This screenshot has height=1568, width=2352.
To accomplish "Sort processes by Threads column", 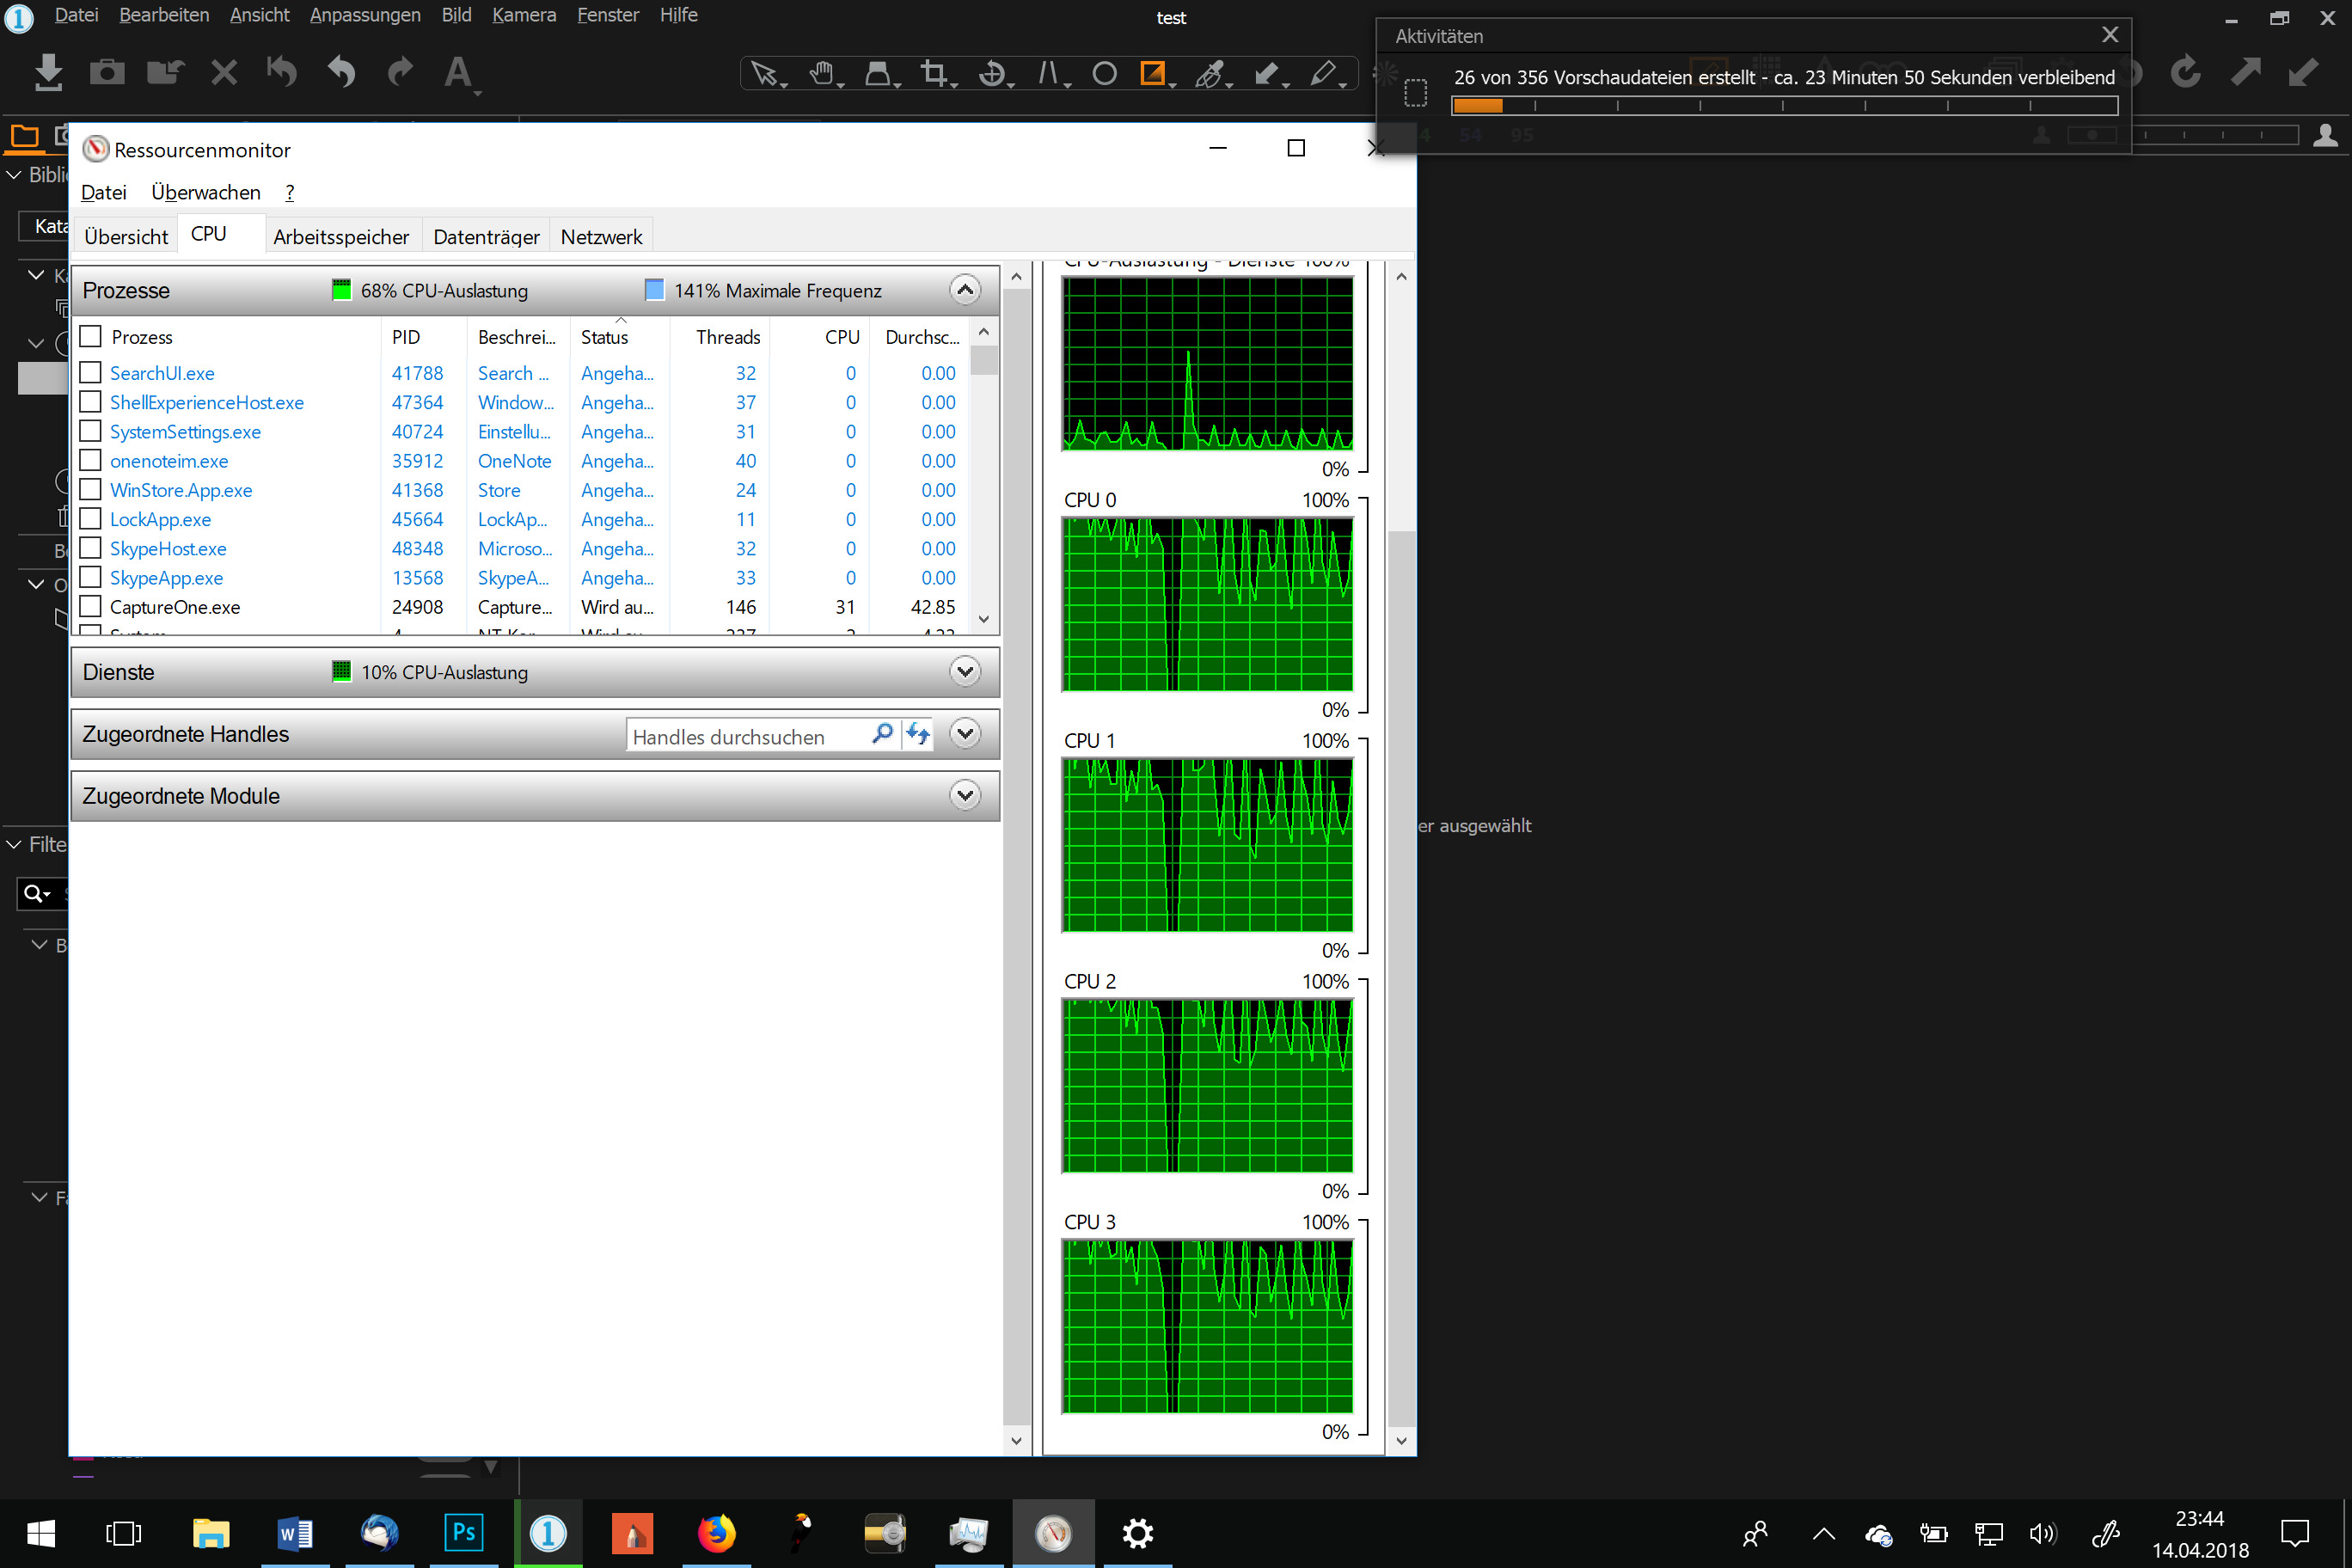I will (727, 337).
